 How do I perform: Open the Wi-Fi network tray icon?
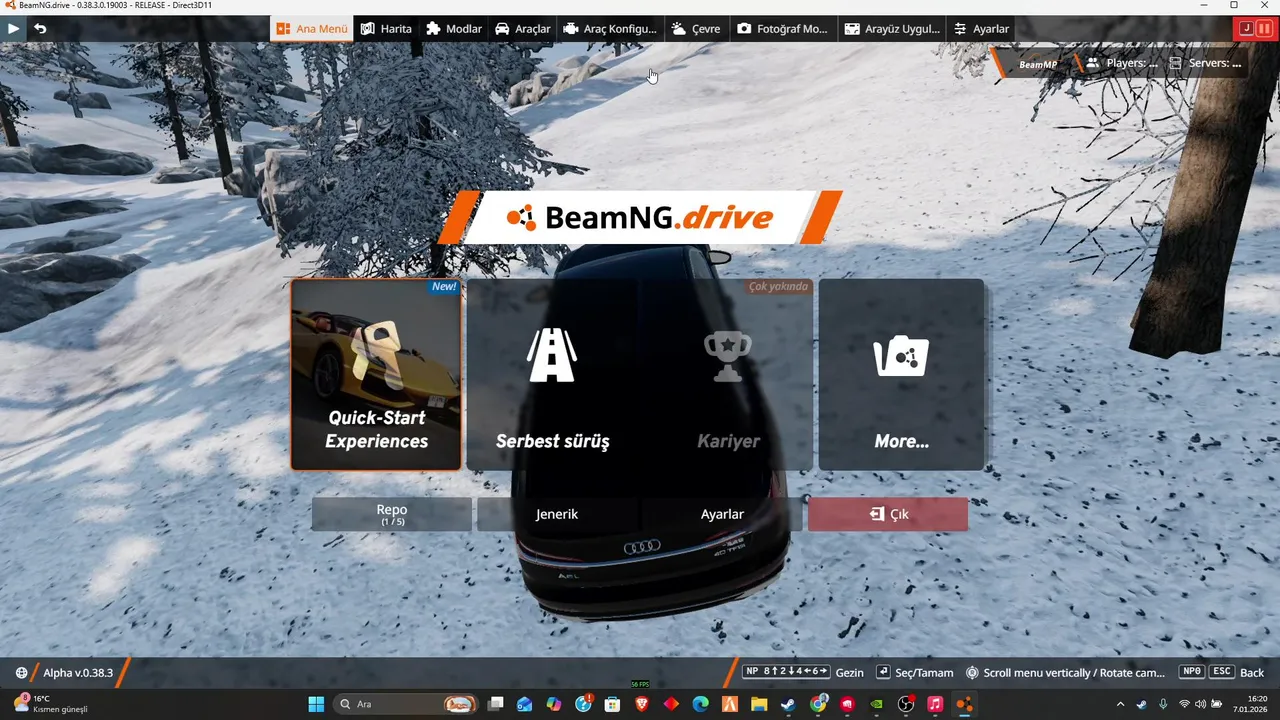pyautogui.click(x=1185, y=704)
